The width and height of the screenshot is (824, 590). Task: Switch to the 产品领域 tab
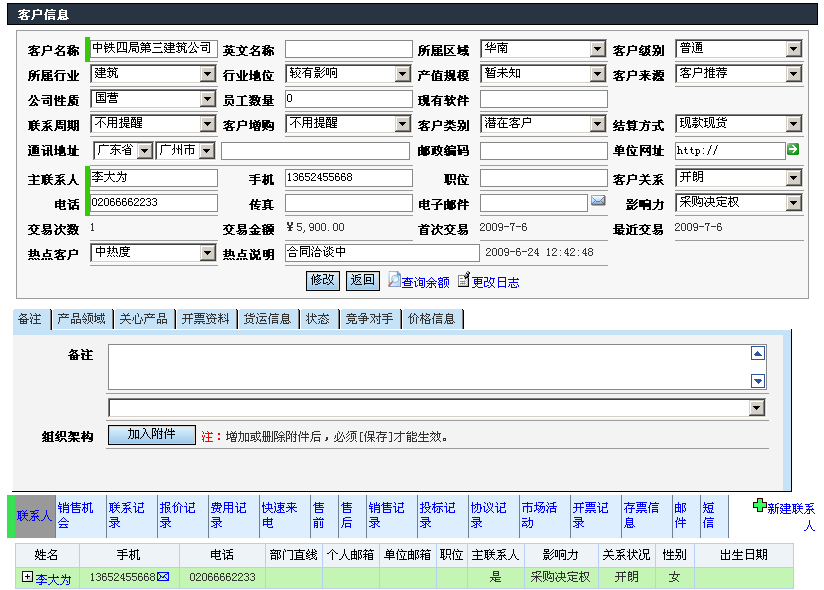click(x=81, y=319)
